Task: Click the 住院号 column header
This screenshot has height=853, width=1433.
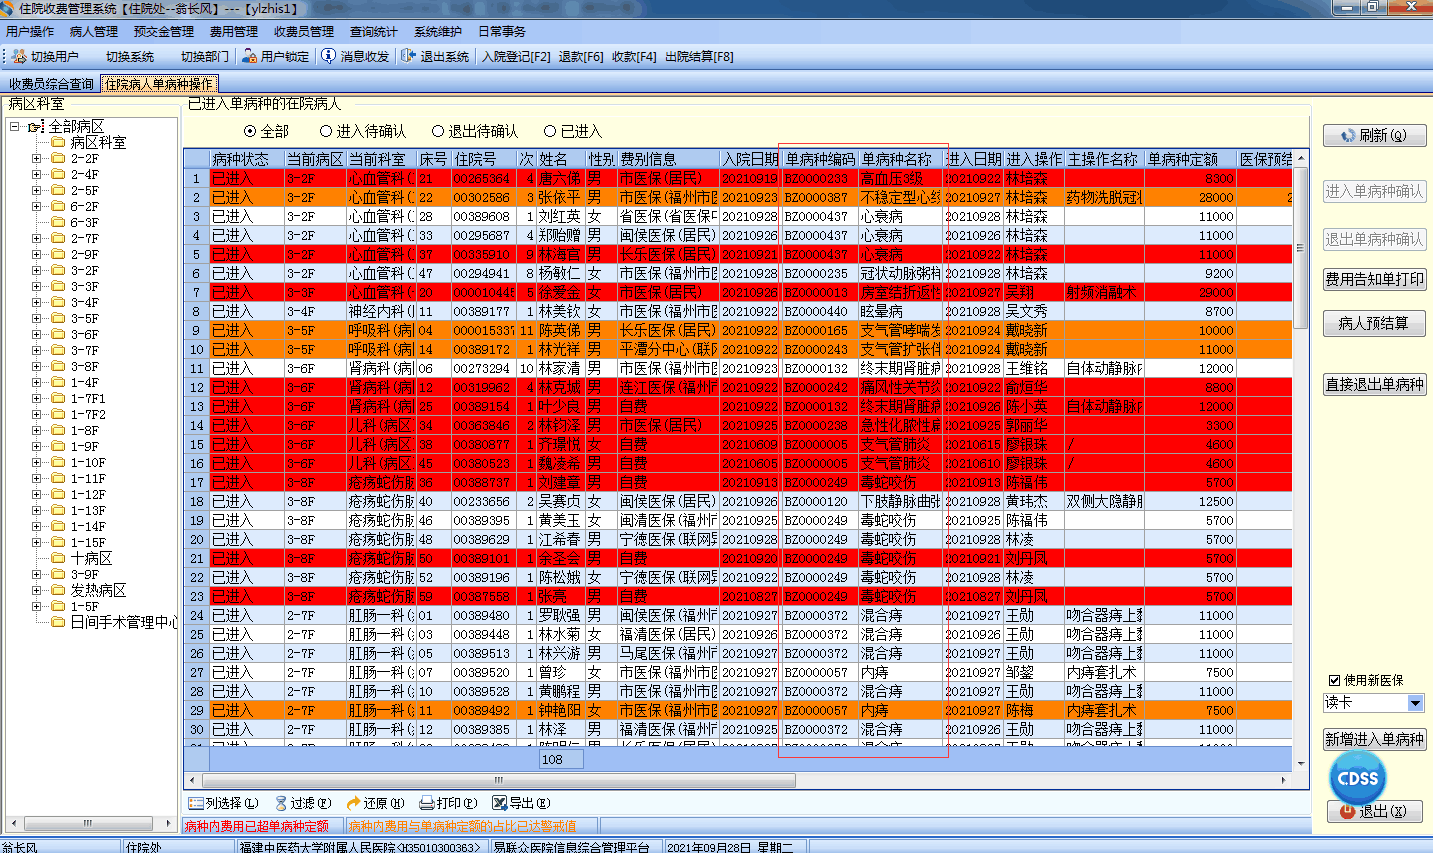Action: tap(484, 159)
